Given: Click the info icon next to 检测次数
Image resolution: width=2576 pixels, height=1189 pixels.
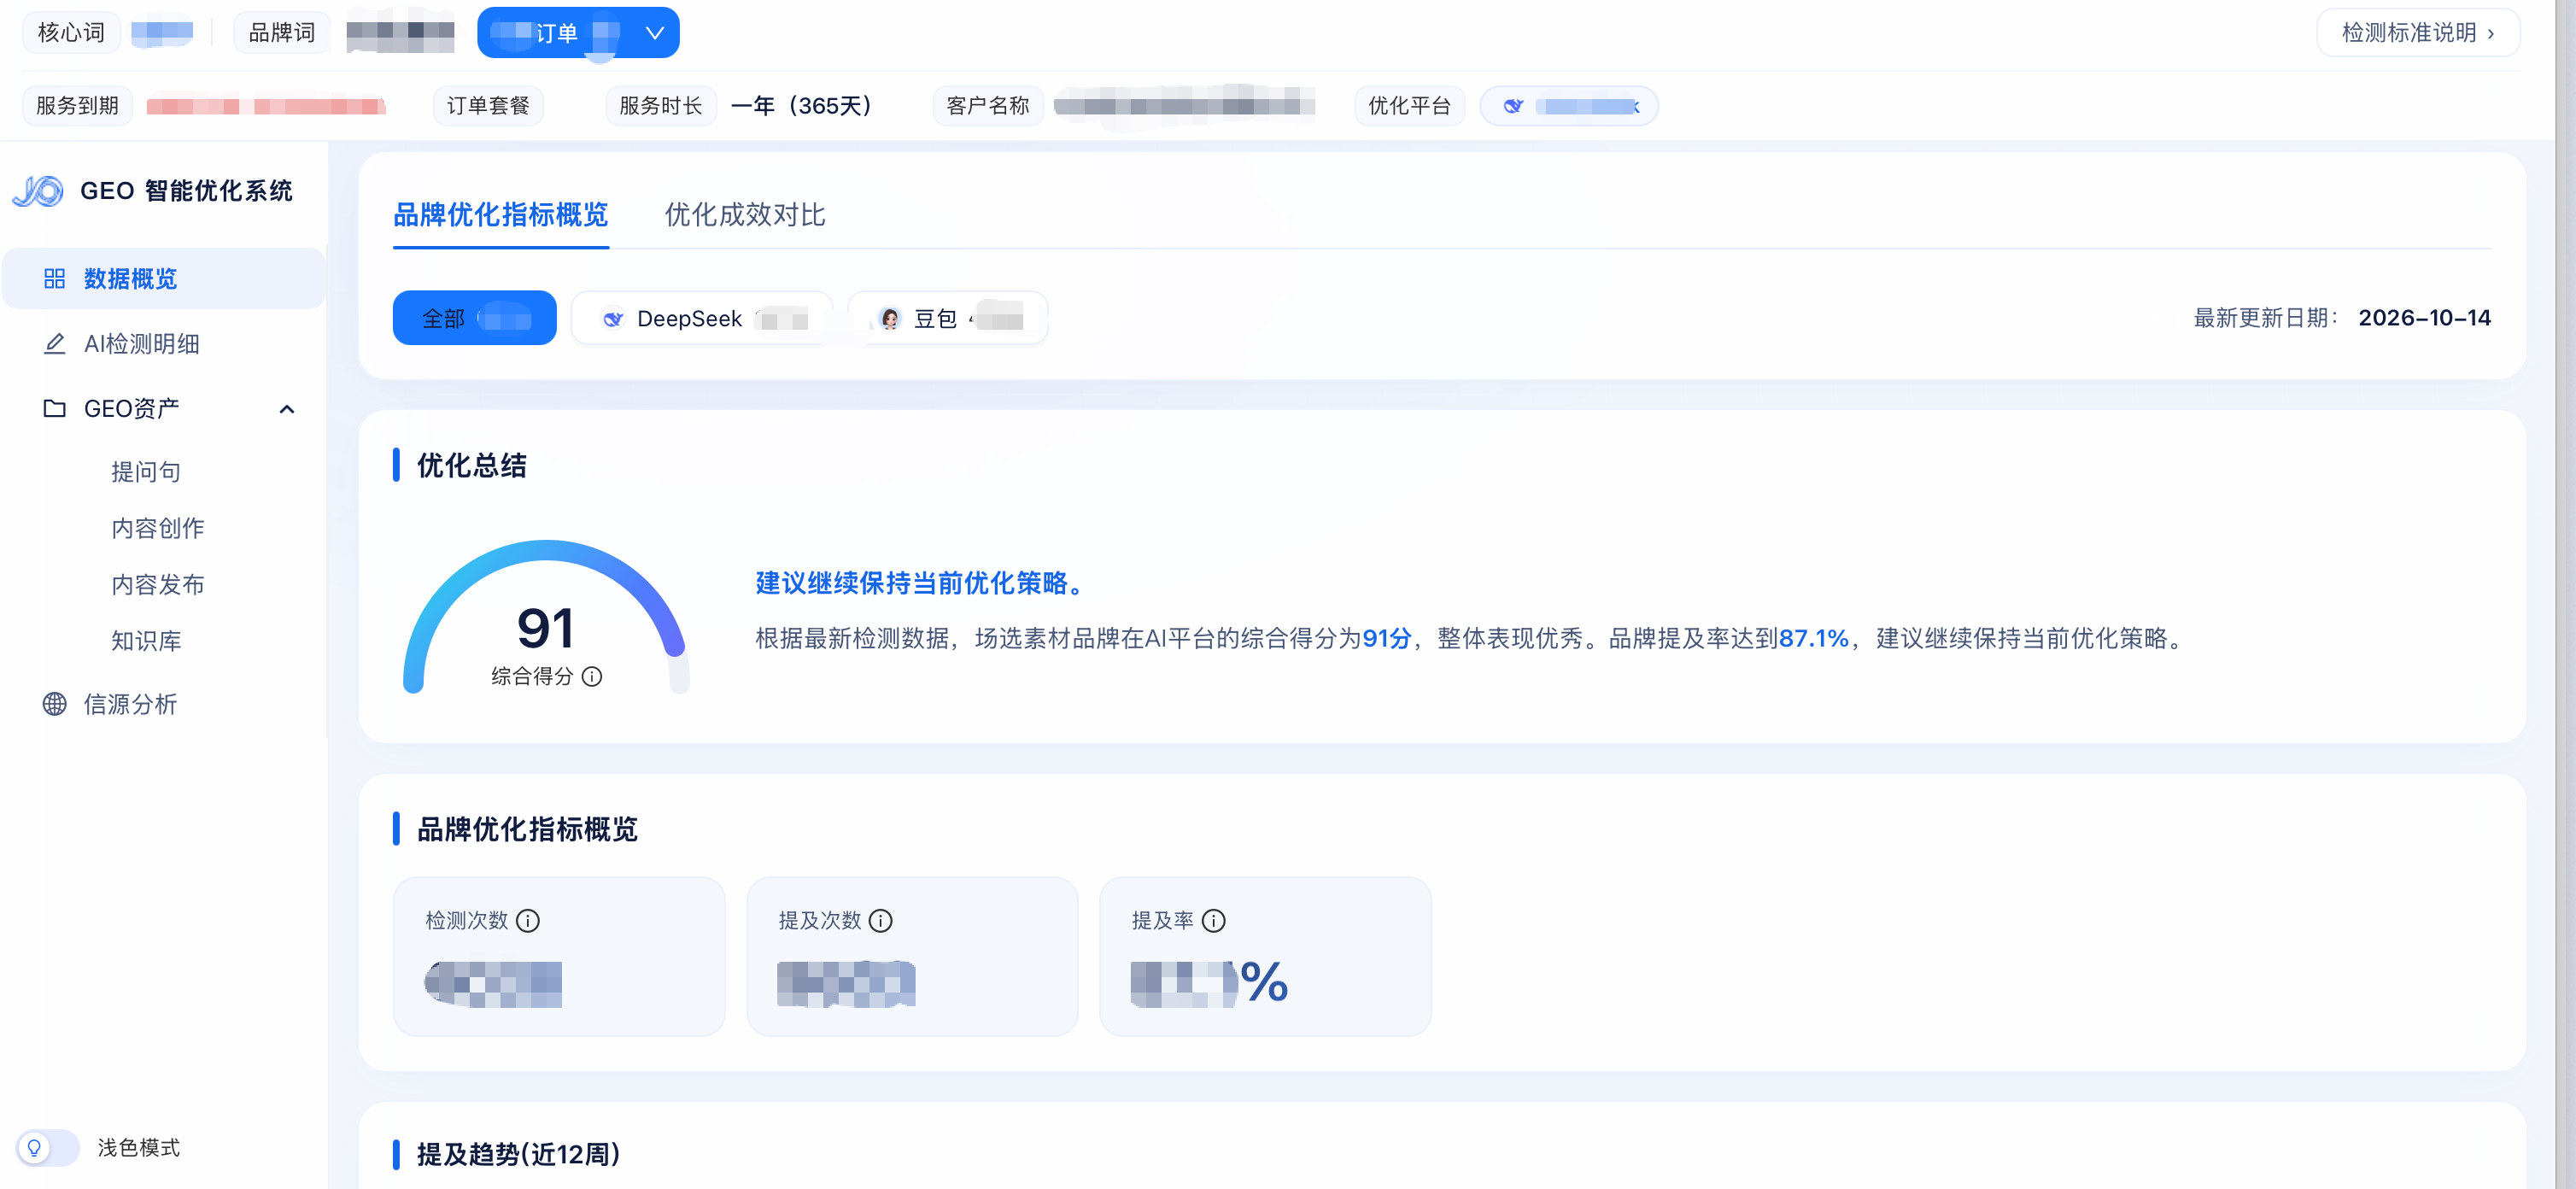Looking at the screenshot, I should 528,921.
